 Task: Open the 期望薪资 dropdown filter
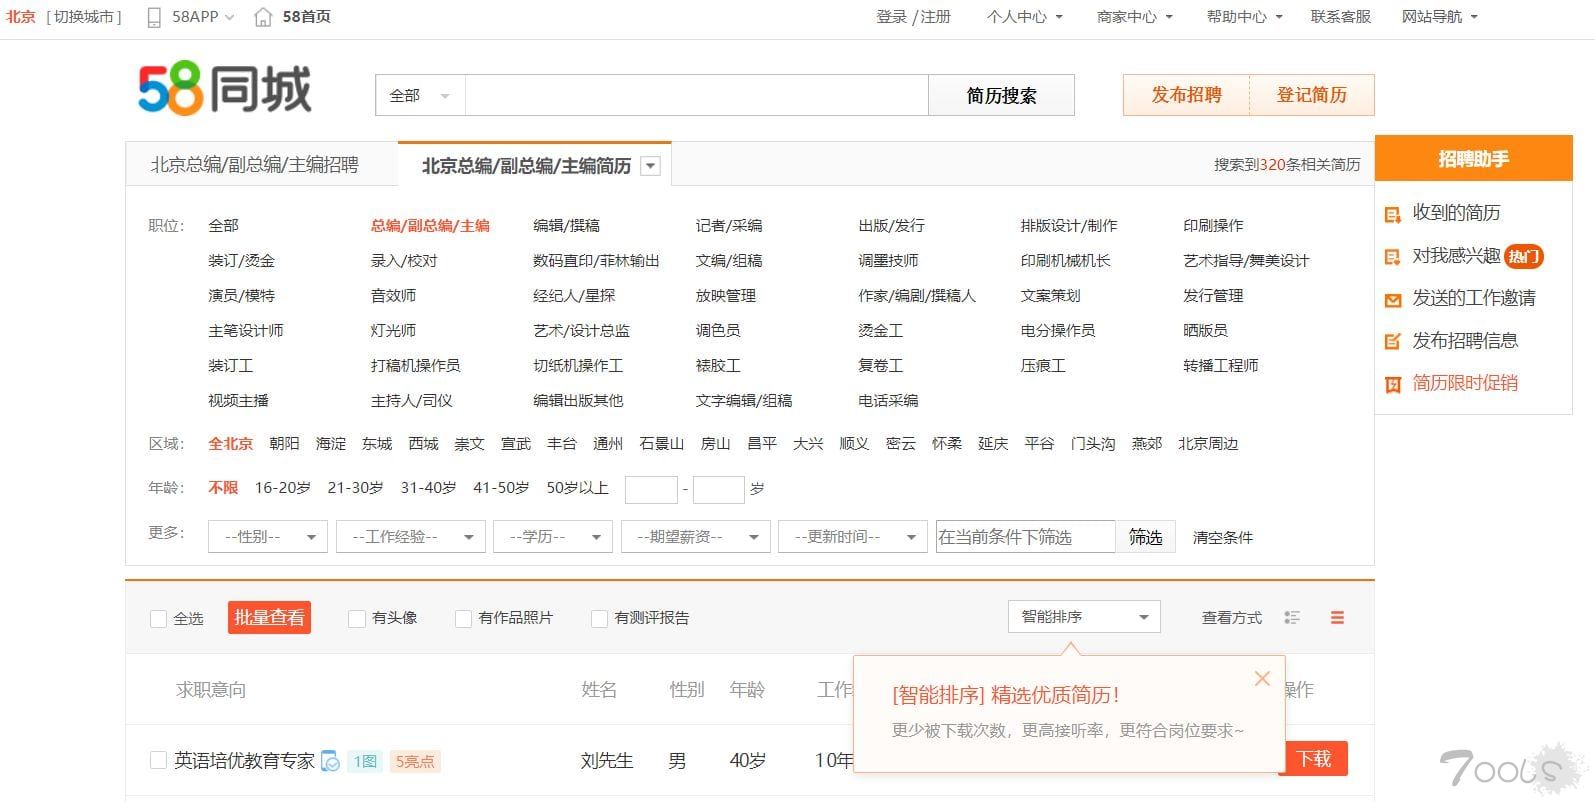695,537
